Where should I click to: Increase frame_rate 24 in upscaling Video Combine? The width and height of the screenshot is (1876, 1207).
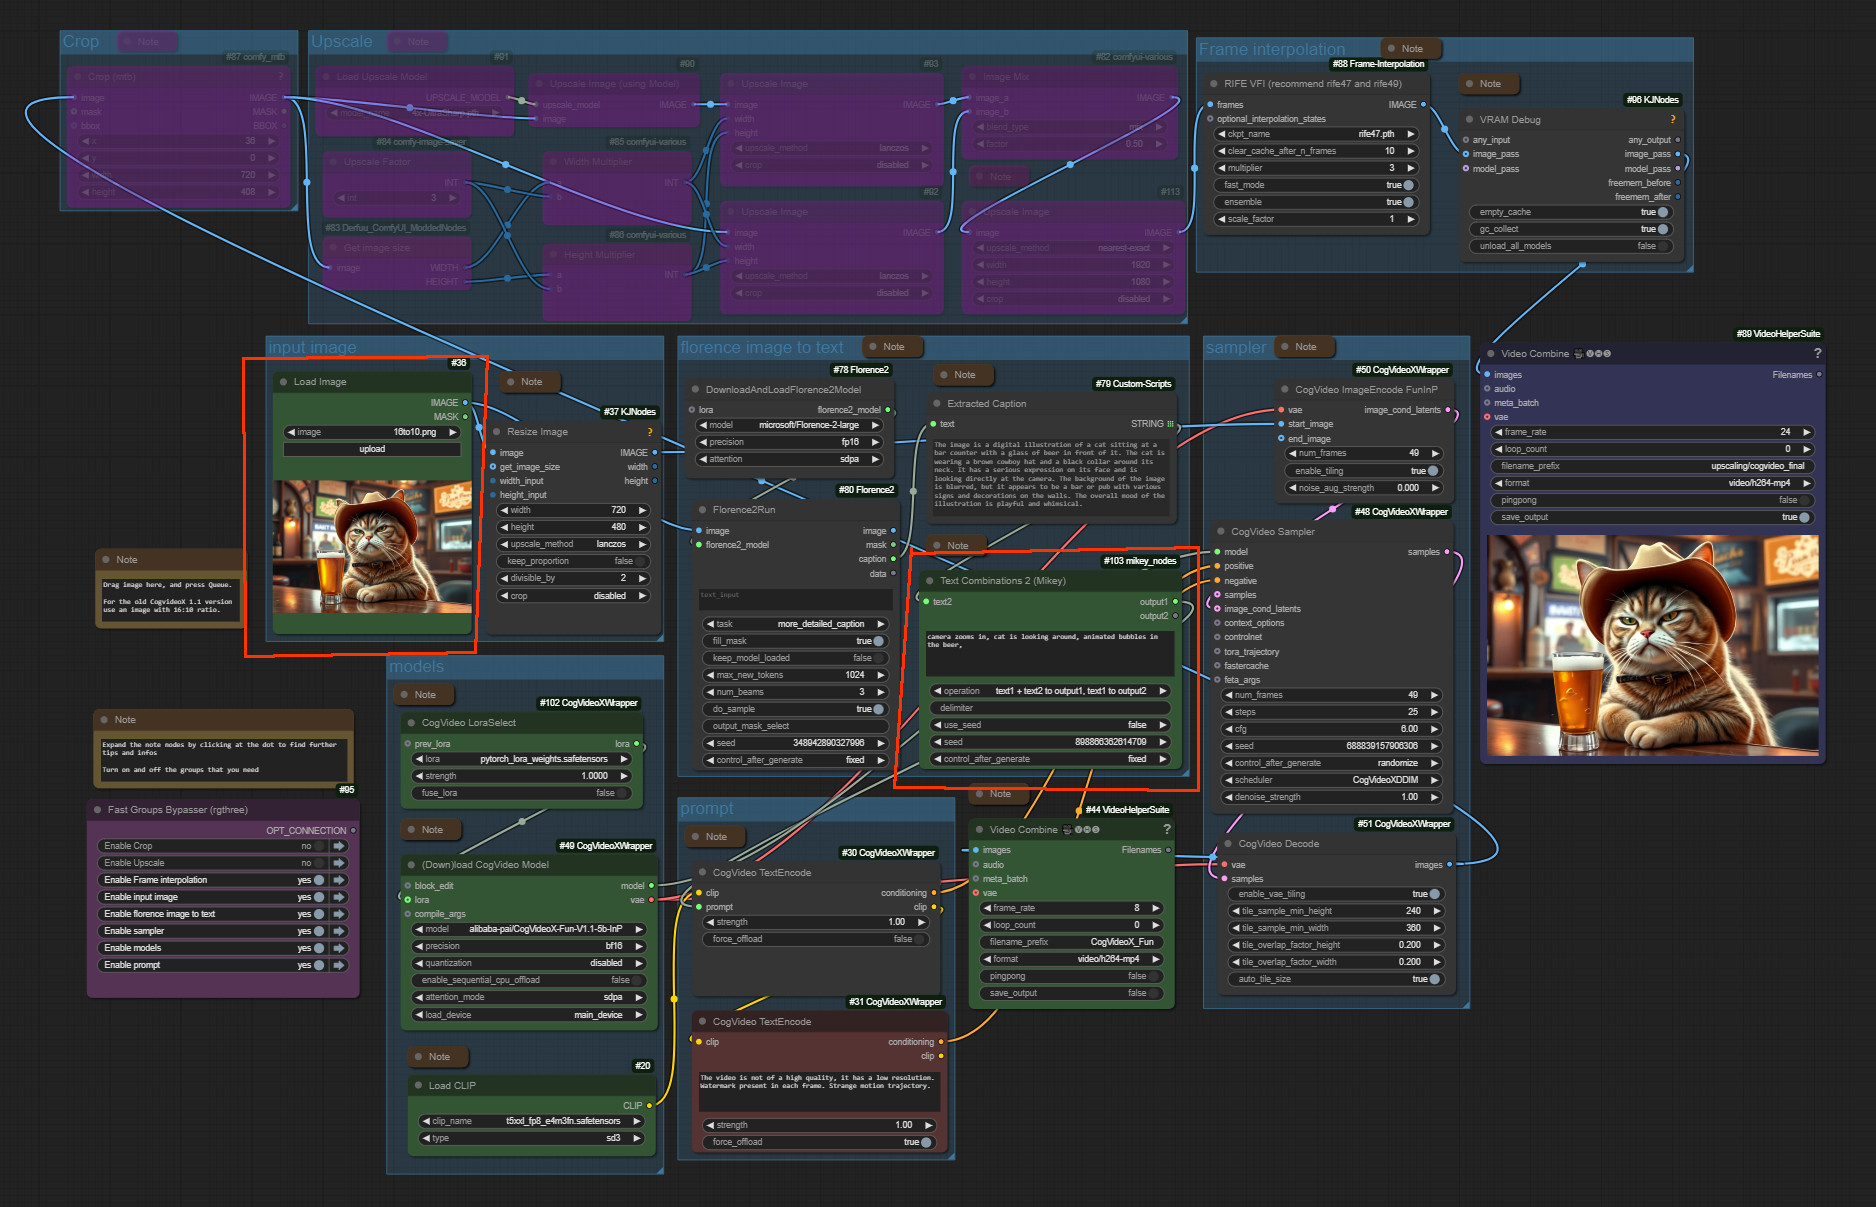[x=1806, y=432]
